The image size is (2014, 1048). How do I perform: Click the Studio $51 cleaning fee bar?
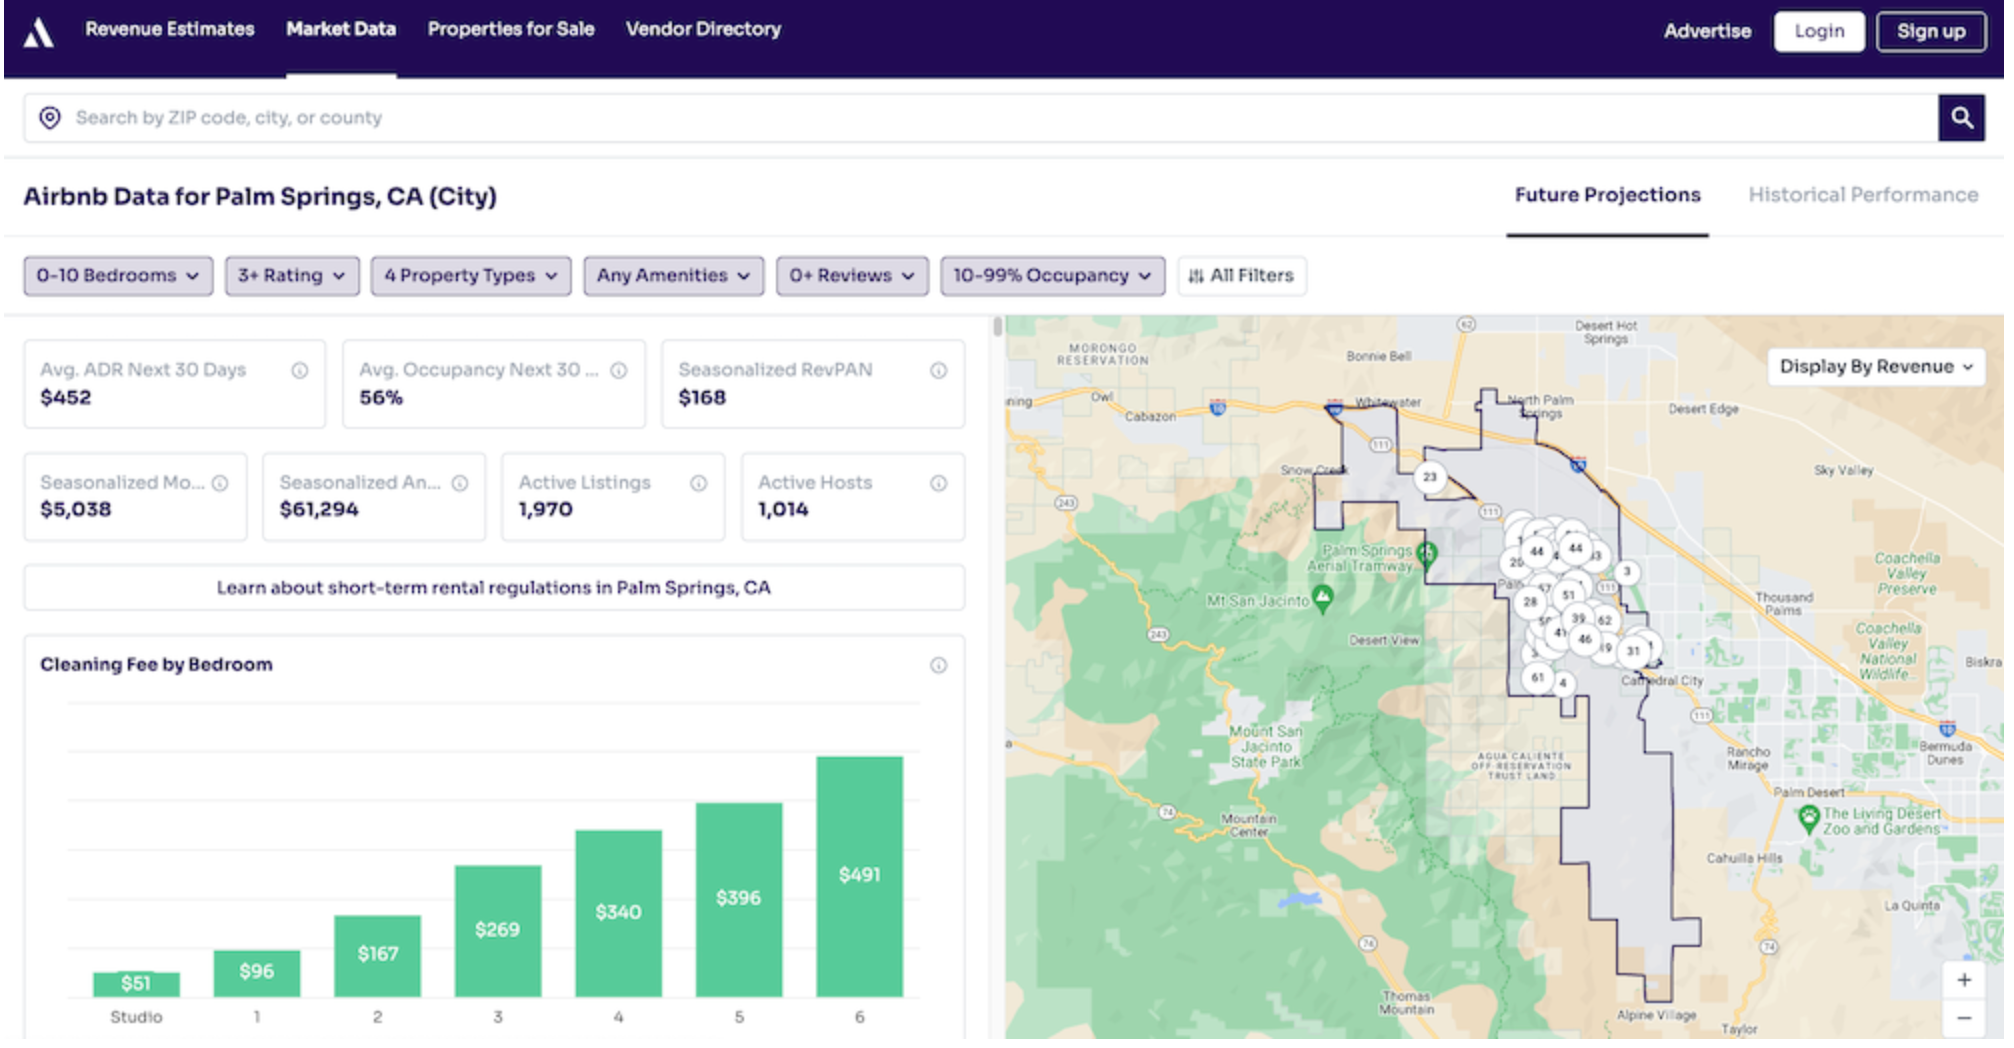coord(136,984)
